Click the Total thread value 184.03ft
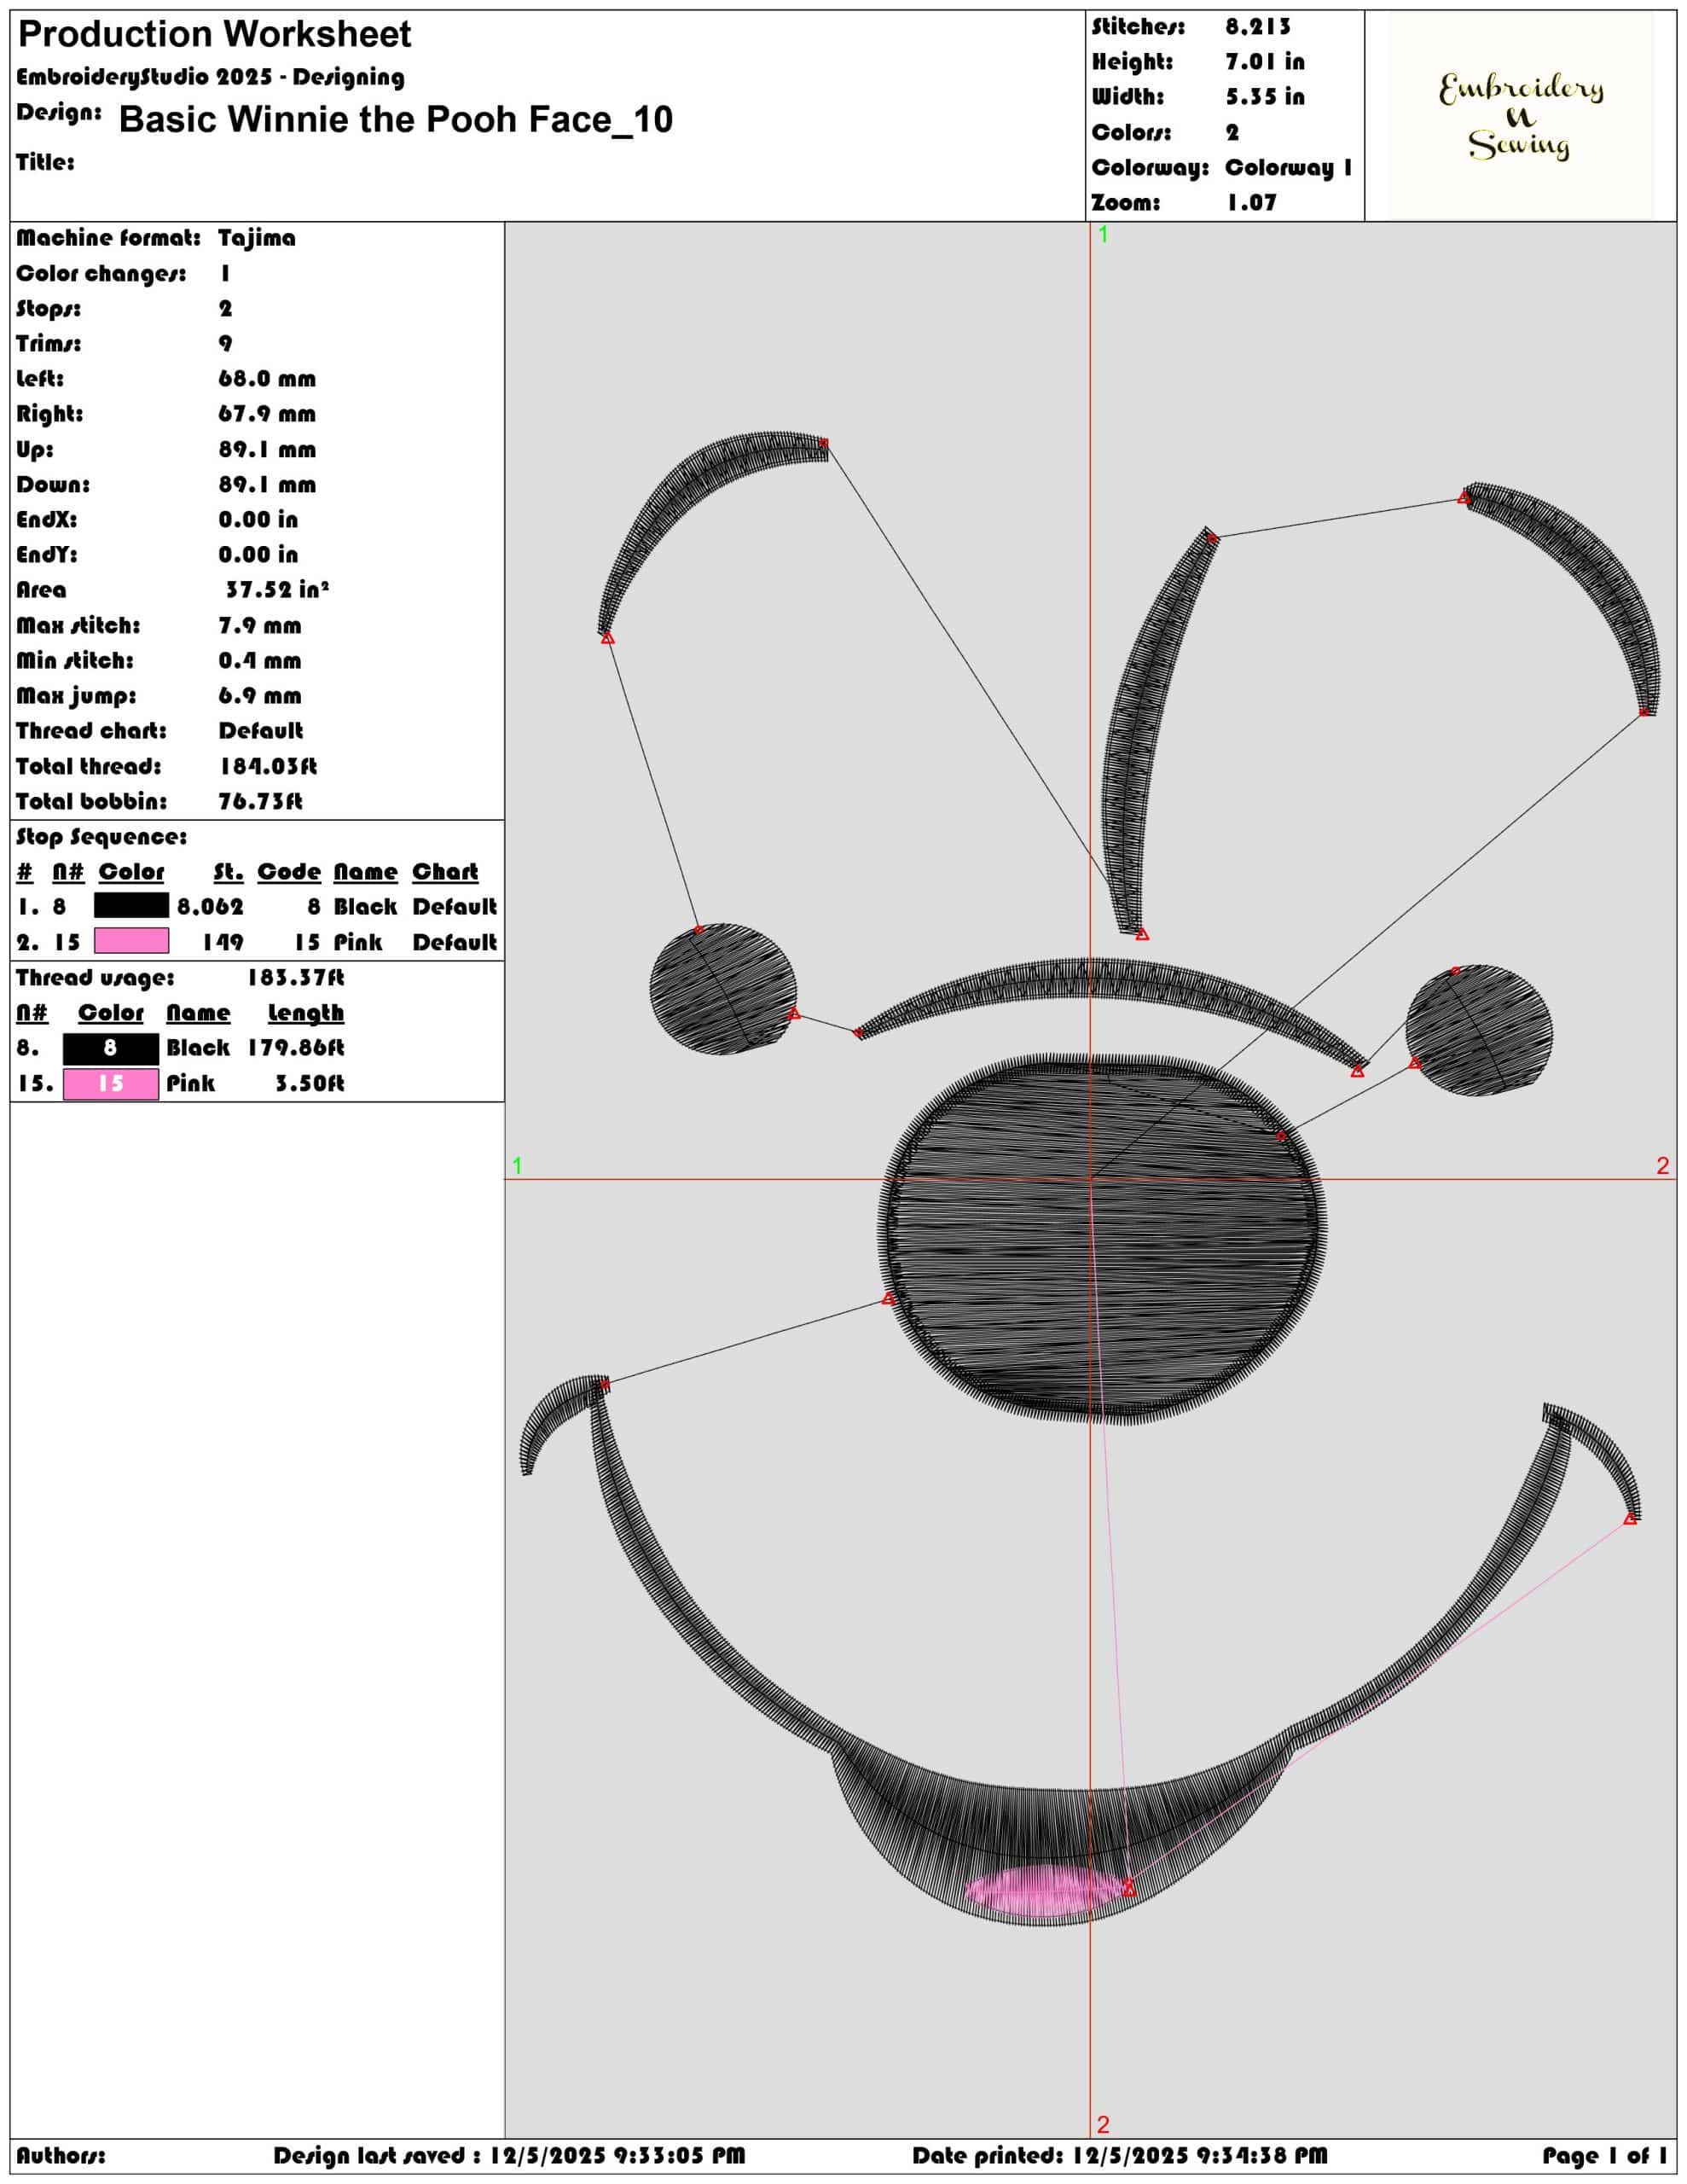This screenshot has height=2184, width=1687. coord(268,766)
